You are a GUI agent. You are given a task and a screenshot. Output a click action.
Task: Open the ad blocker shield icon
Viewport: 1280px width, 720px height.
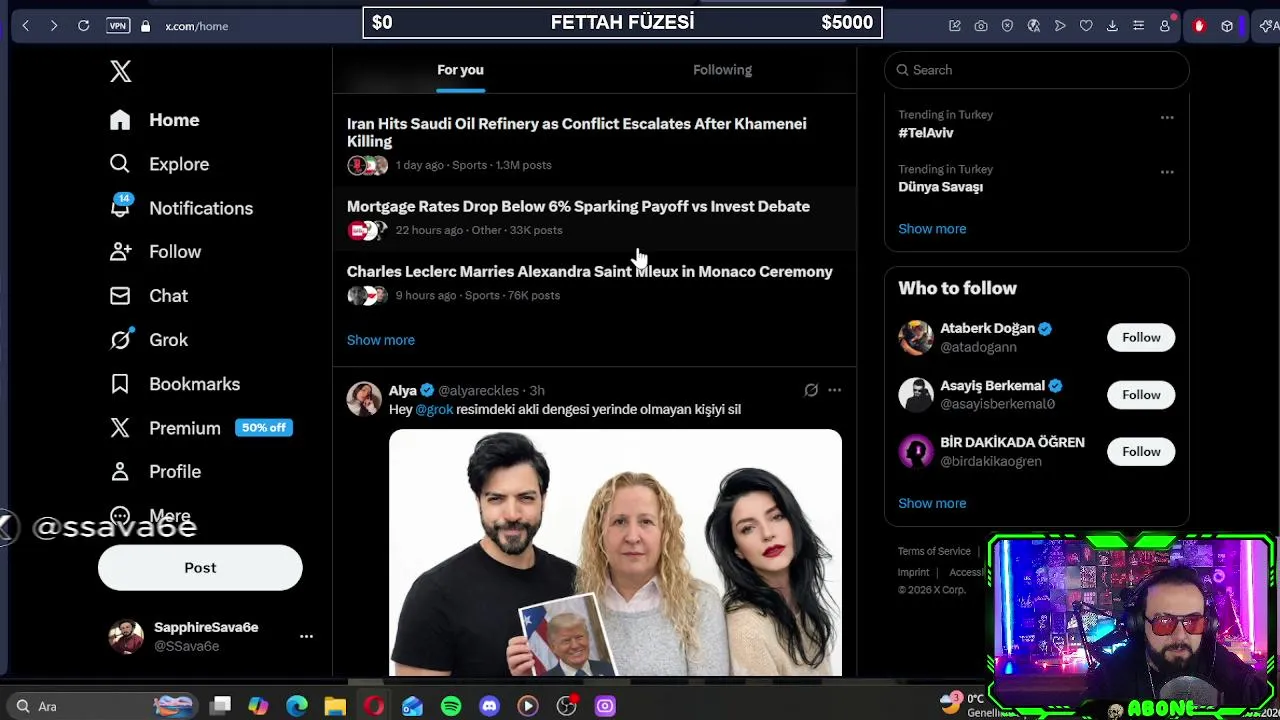click(x=1007, y=26)
